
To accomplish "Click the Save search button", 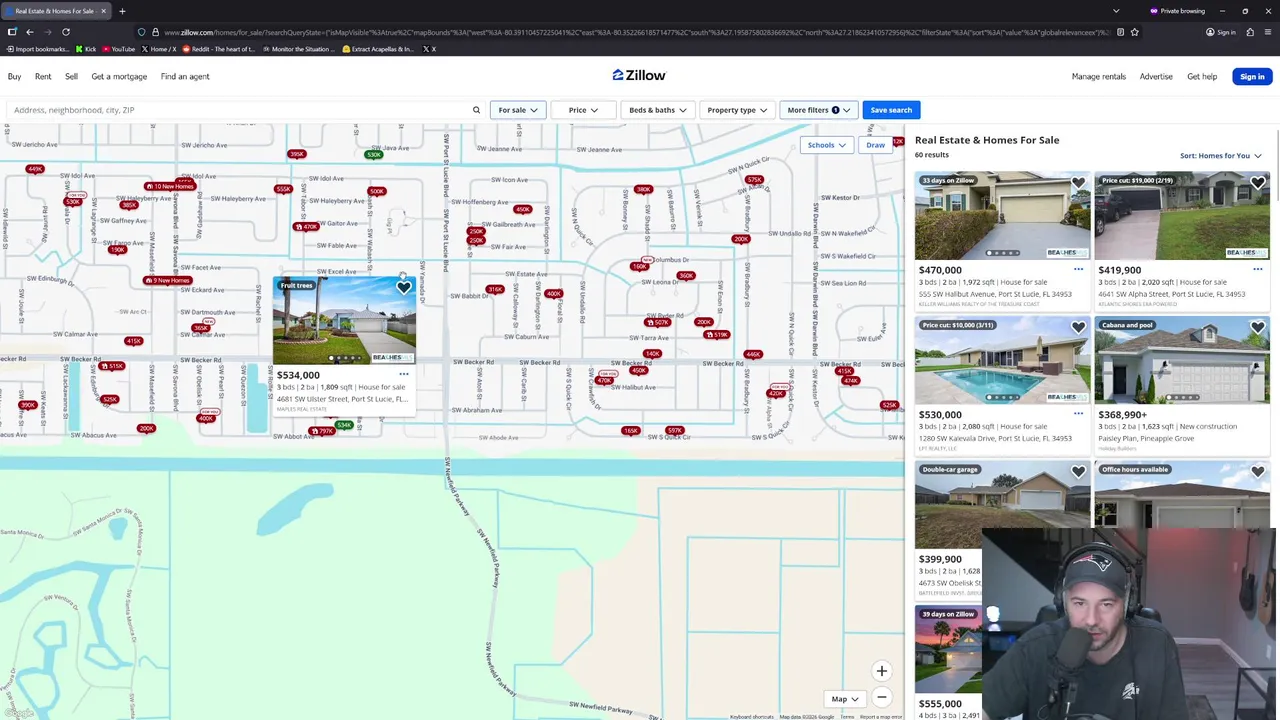I will coord(891,110).
